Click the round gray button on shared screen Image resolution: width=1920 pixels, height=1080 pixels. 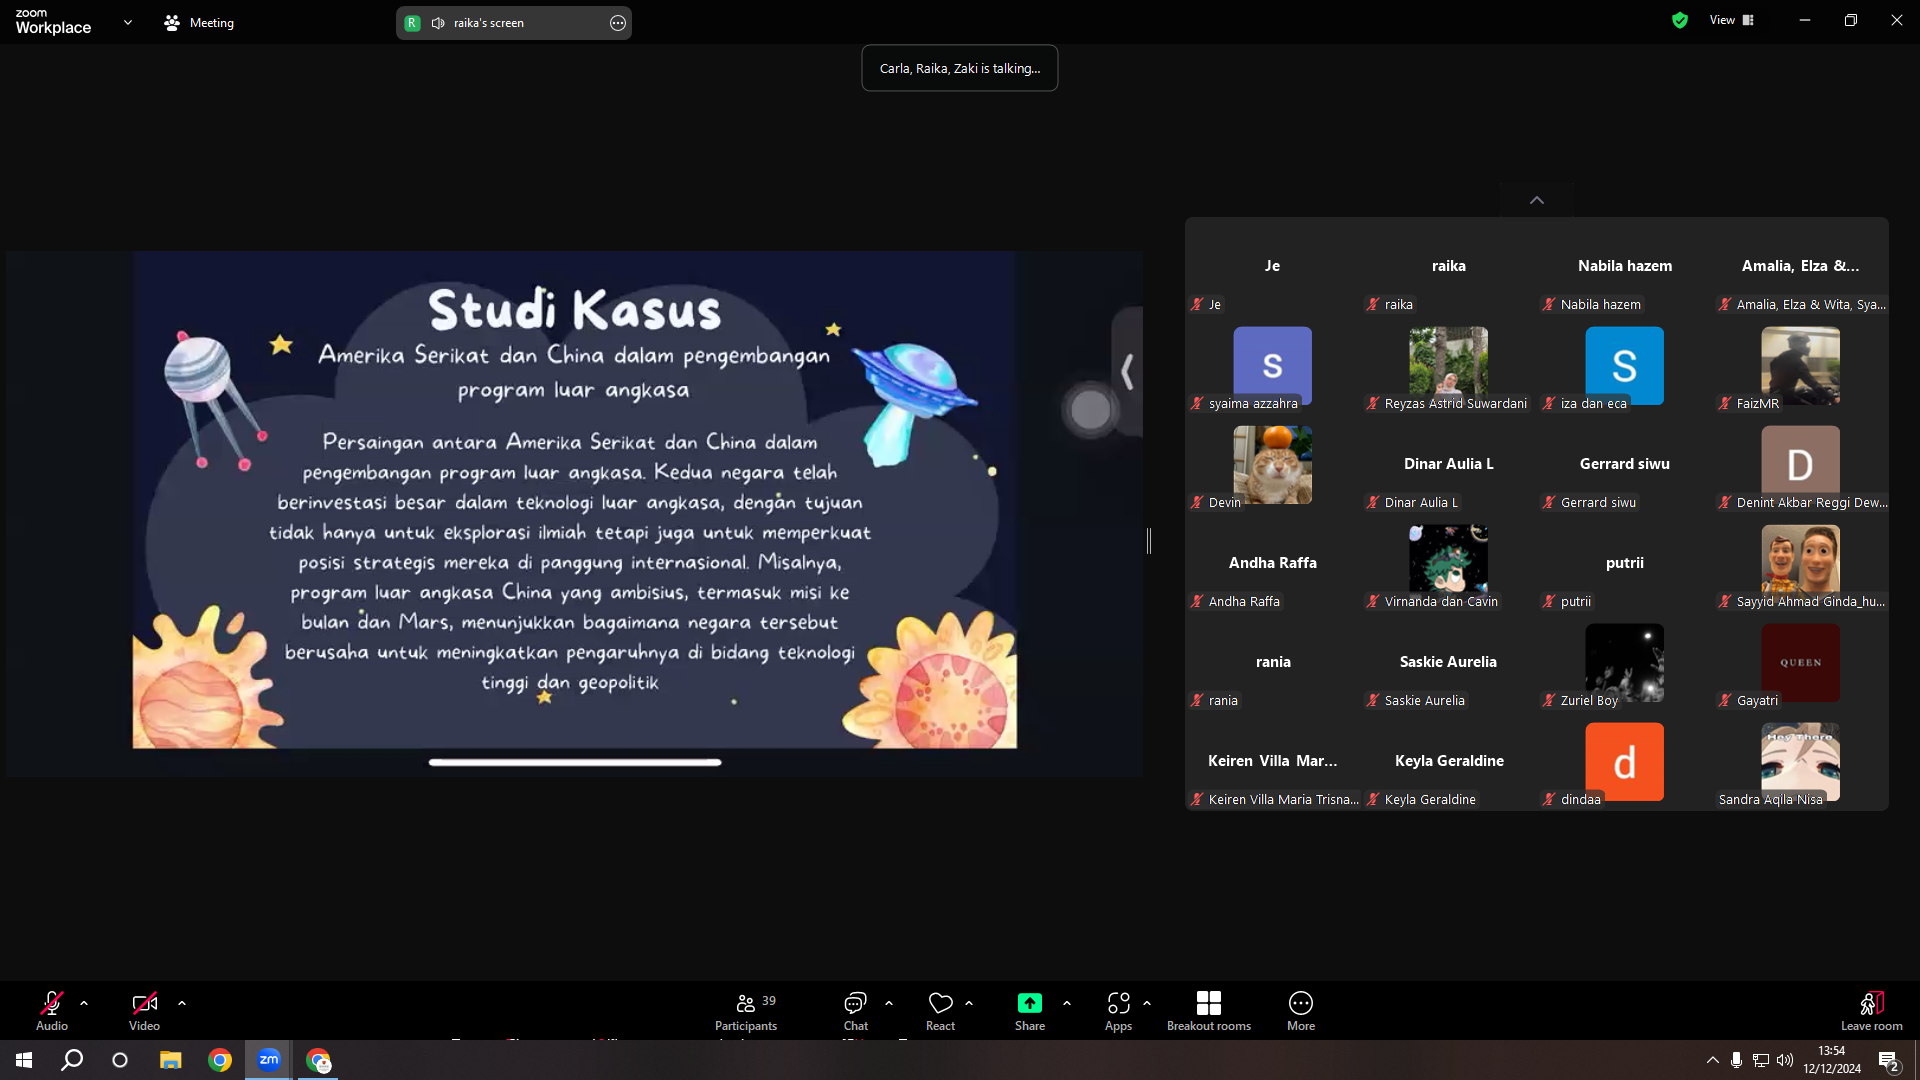click(1091, 409)
